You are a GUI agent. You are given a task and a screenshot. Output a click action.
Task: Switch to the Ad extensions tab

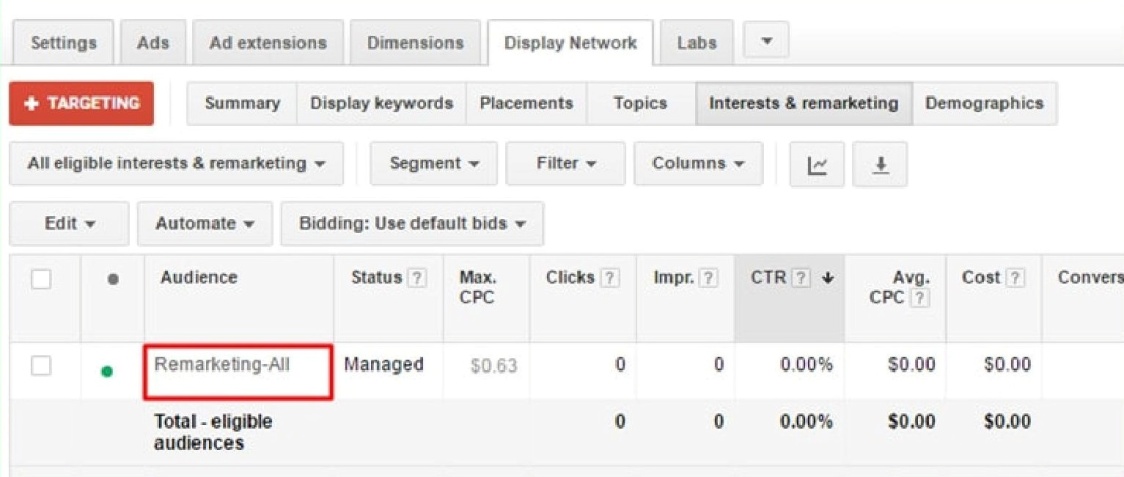(x=267, y=43)
